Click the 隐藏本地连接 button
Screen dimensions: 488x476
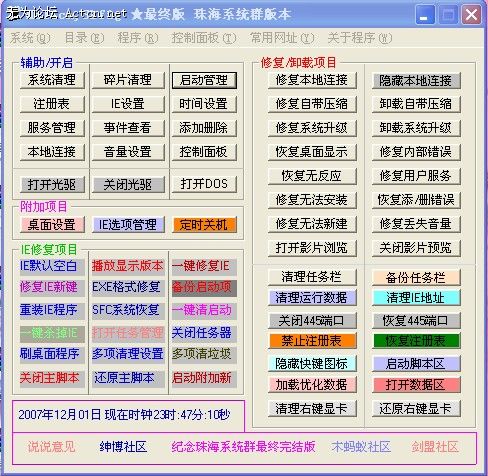pos(416,80)
